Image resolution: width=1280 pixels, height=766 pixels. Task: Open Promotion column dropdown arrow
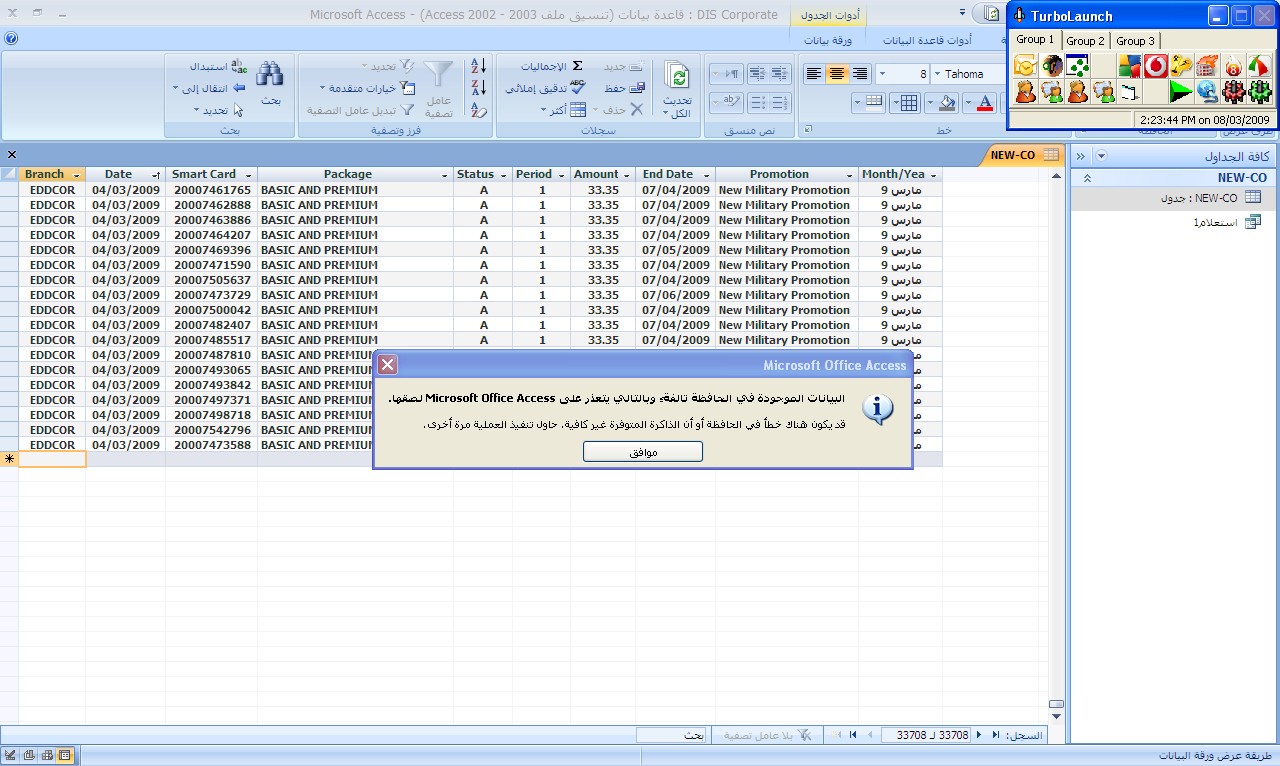850,175
